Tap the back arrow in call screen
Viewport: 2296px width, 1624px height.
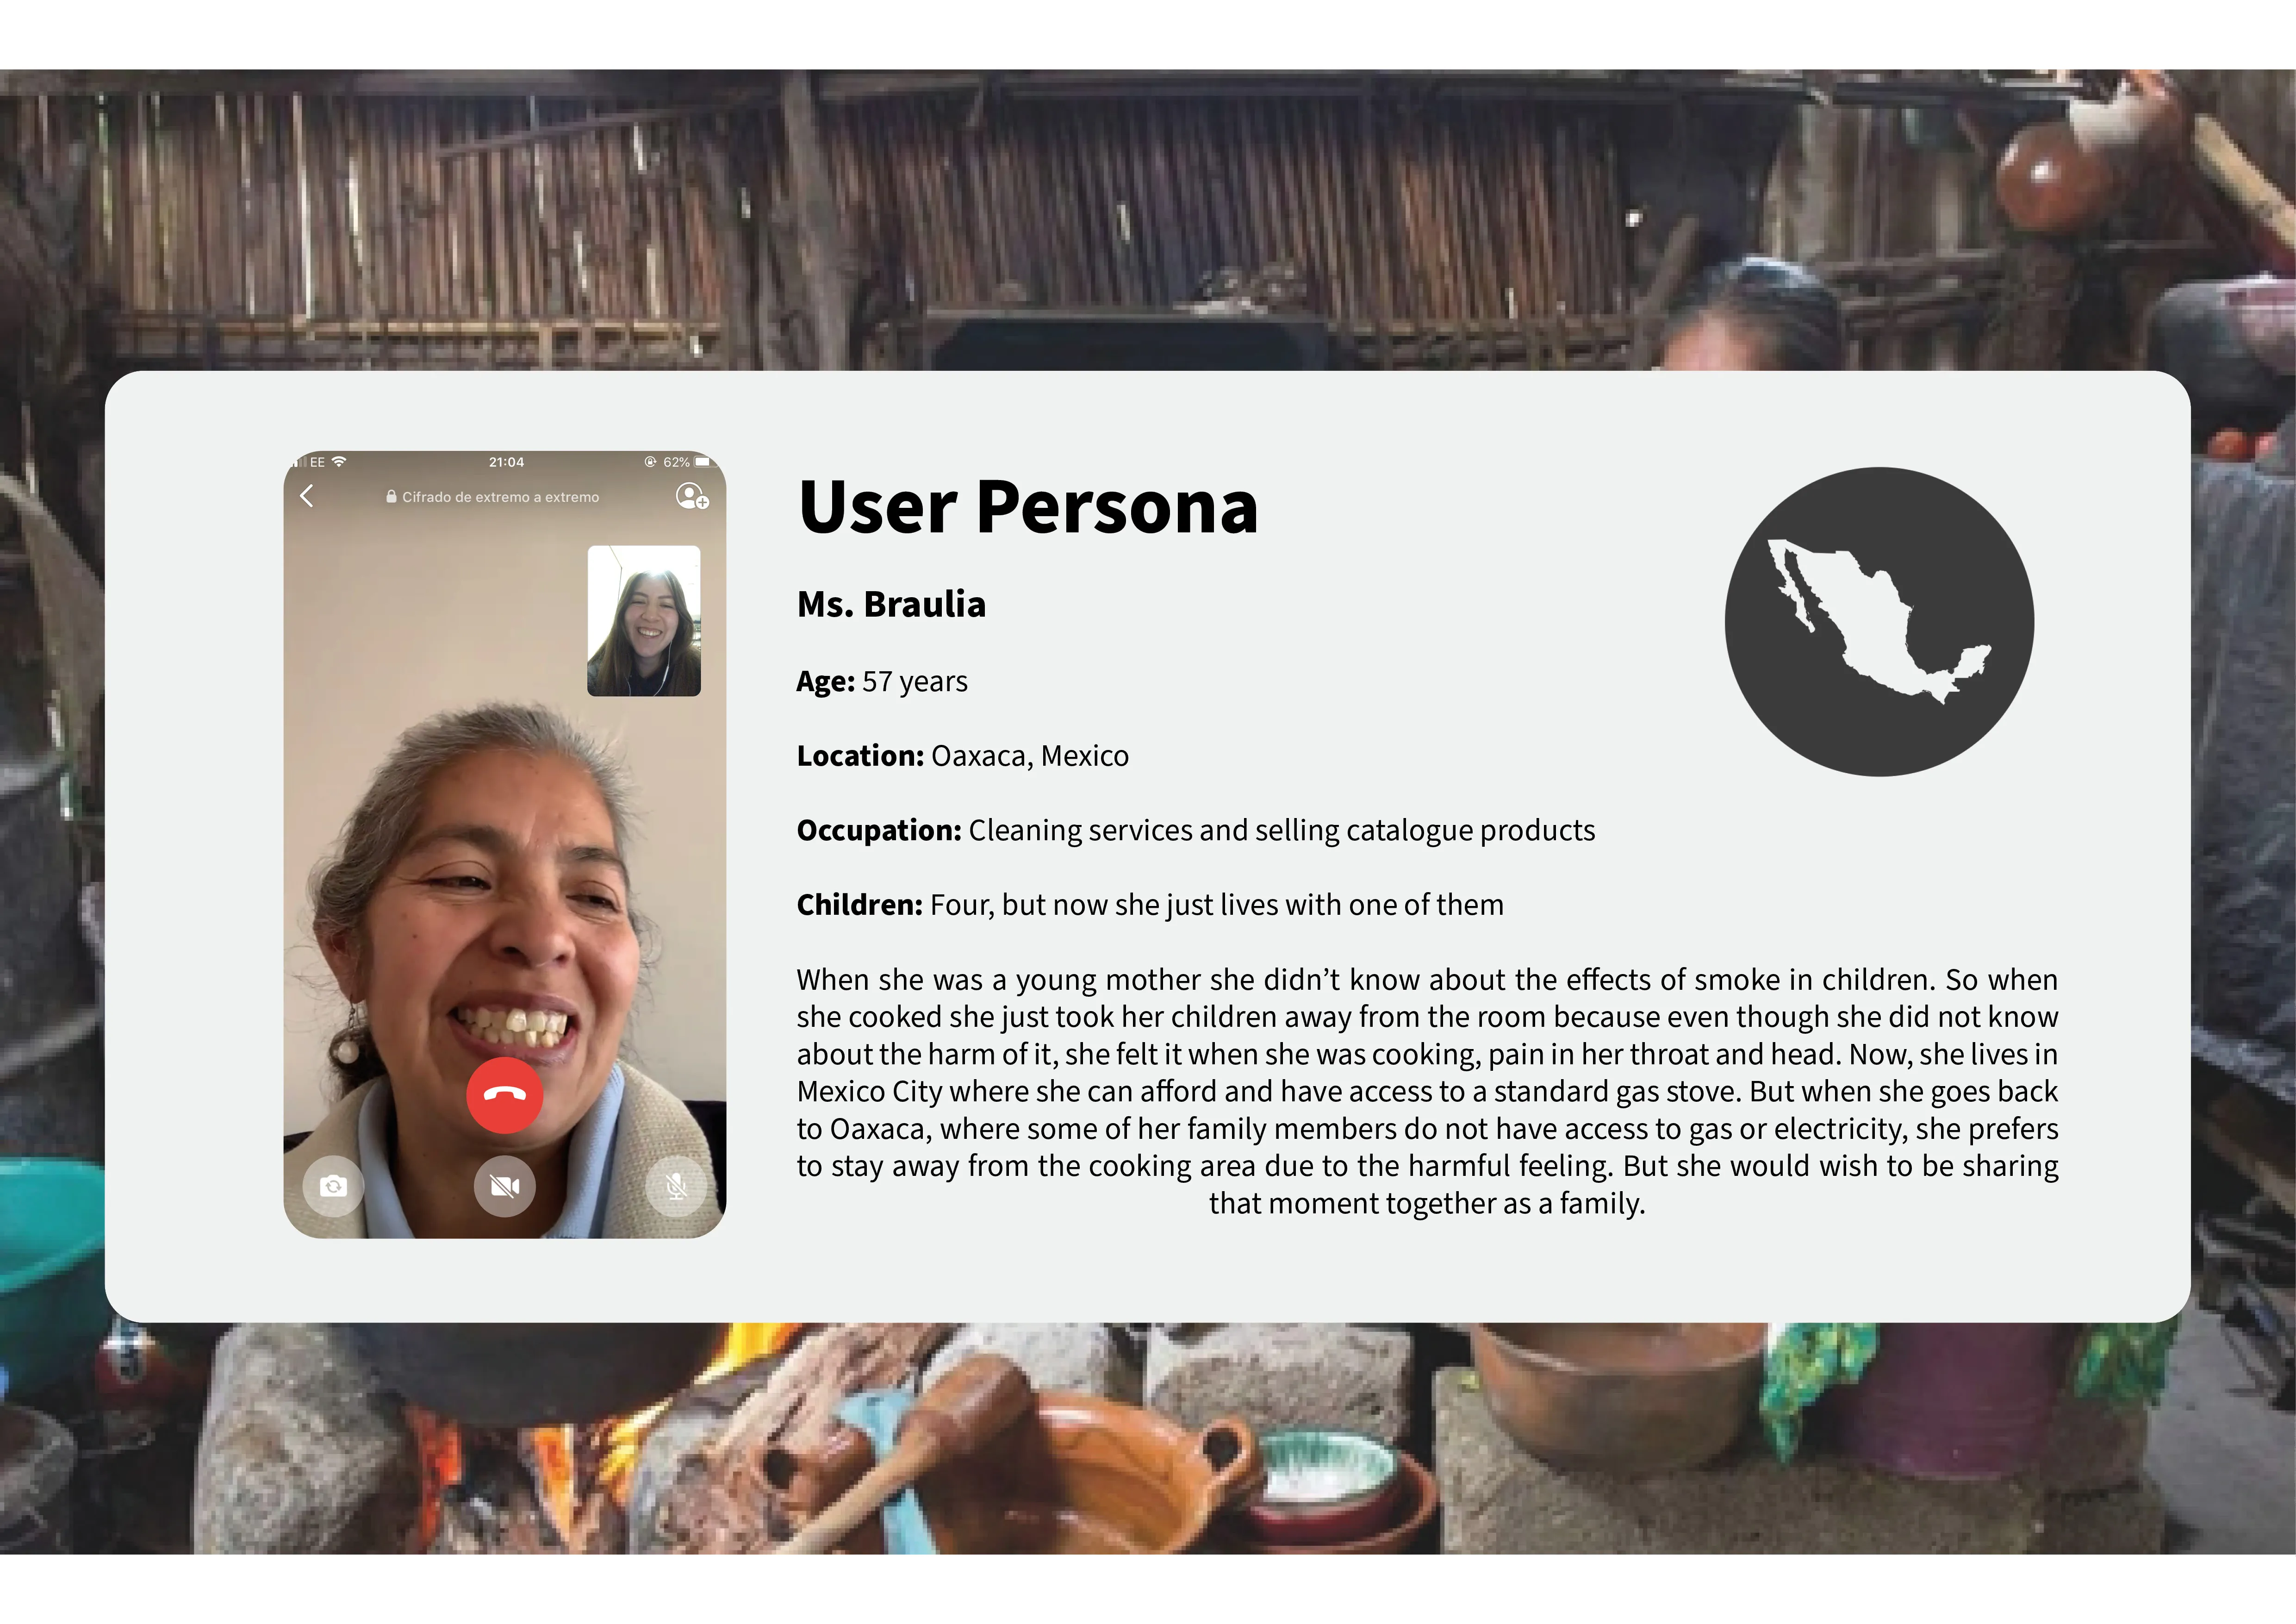point(307,496)
